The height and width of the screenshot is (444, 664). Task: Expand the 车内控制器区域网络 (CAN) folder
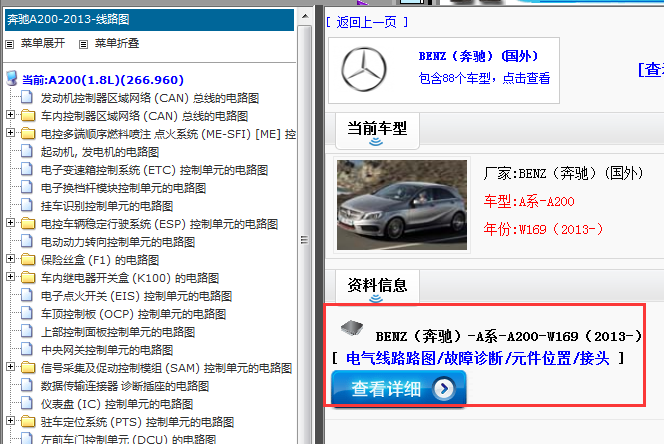[11, 115]
